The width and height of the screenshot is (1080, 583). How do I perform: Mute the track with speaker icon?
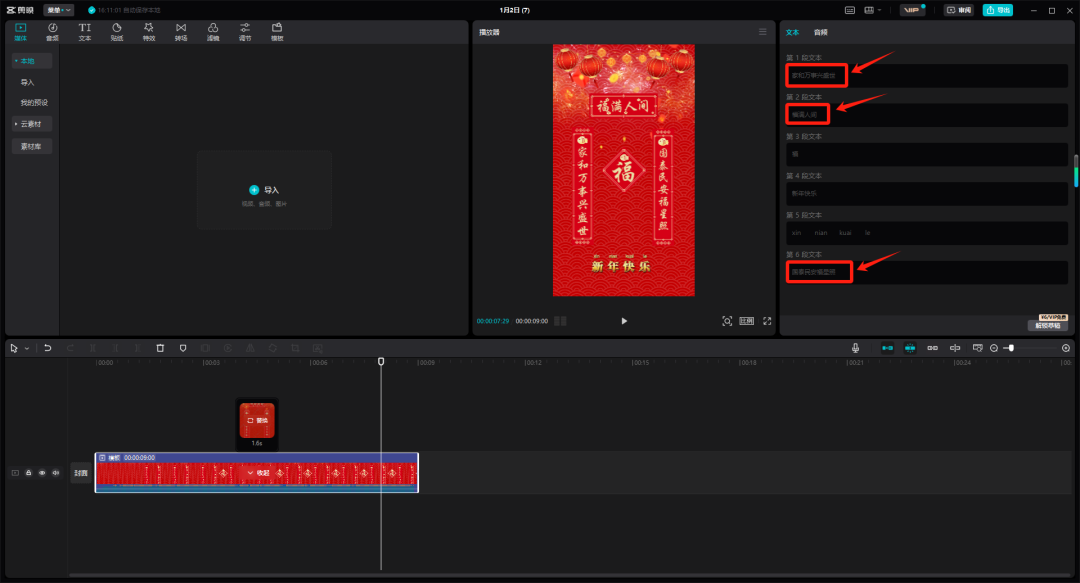coord(56,473)
